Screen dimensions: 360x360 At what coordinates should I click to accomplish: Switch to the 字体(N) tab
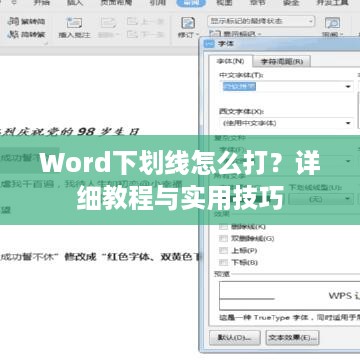[x=230, y=61]
